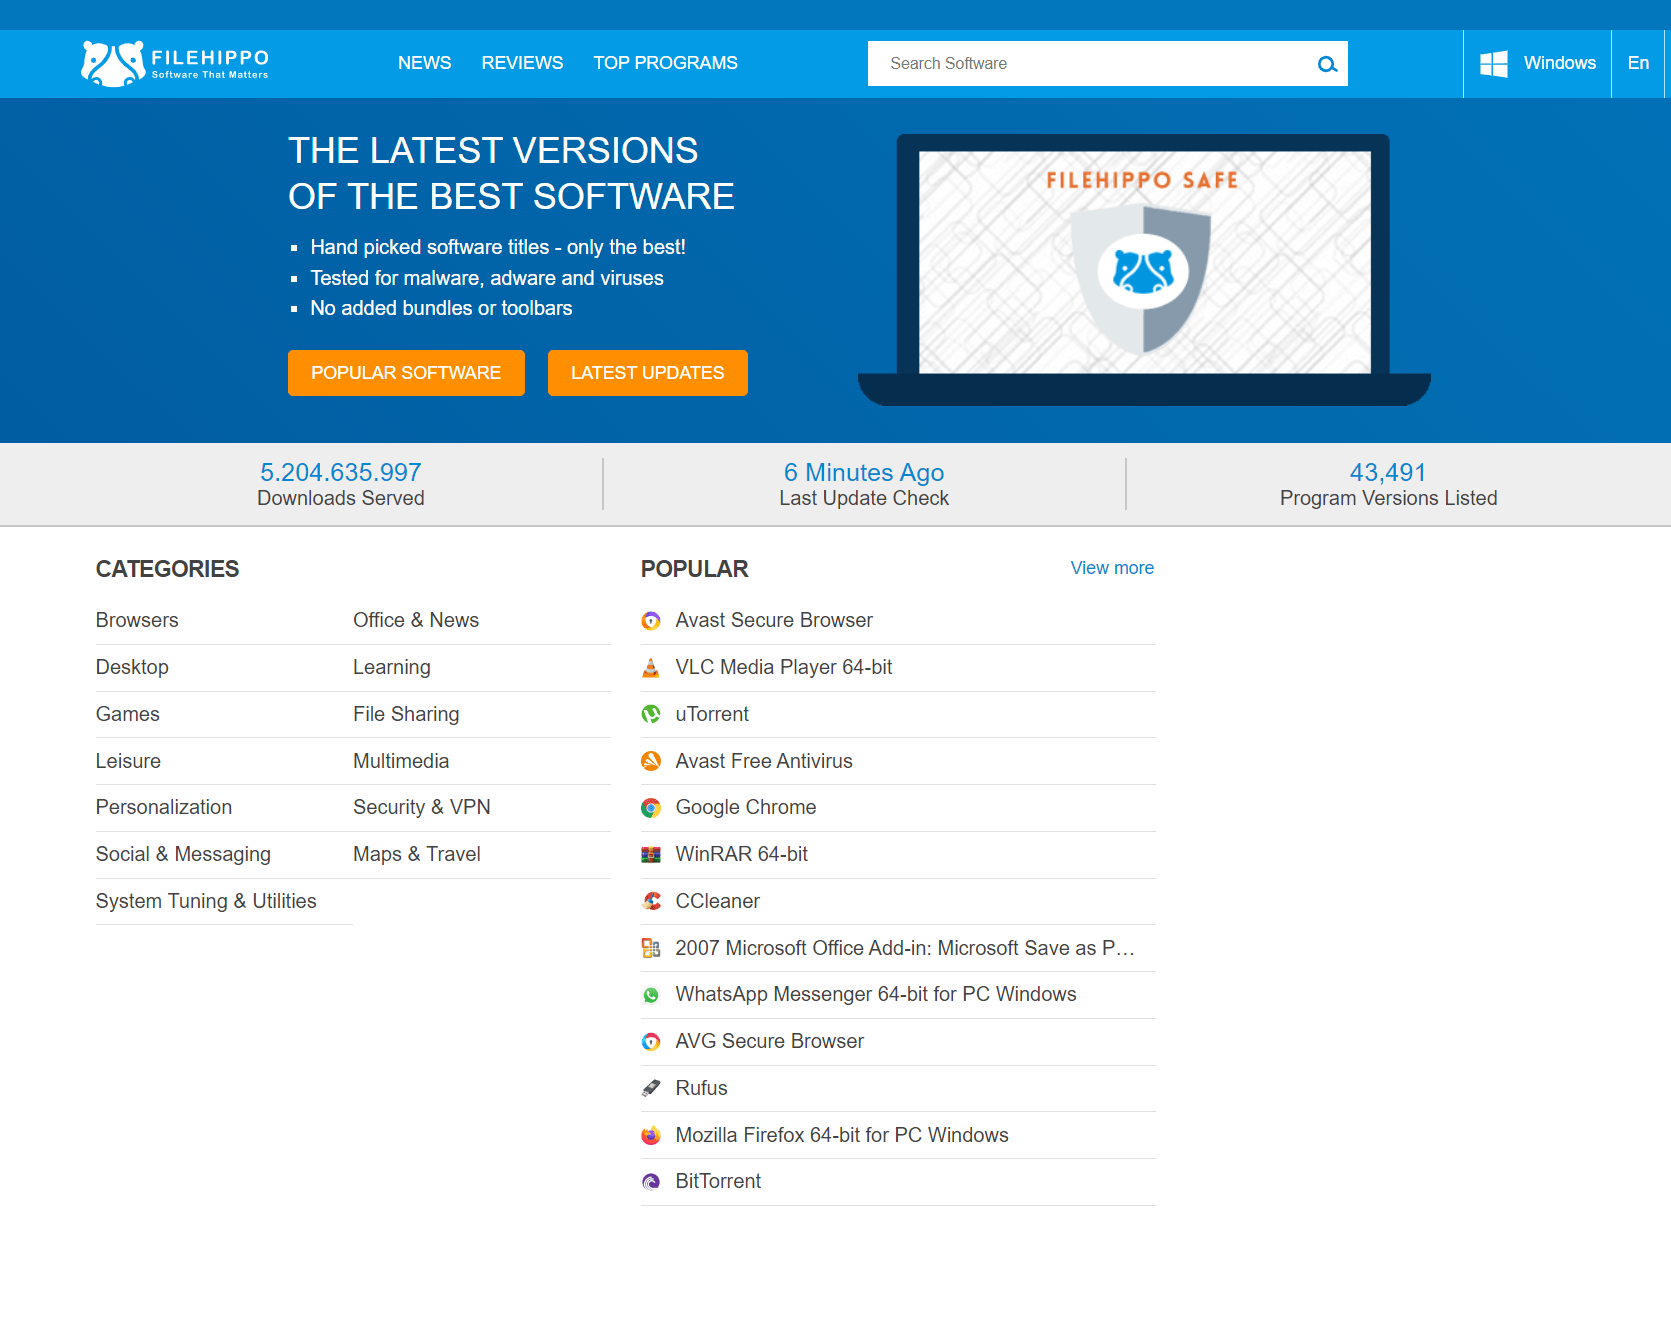The height and width of the screenshot is (1322, 1671).
Task: Click the FileHippo logo
Action: coord(175,63)
